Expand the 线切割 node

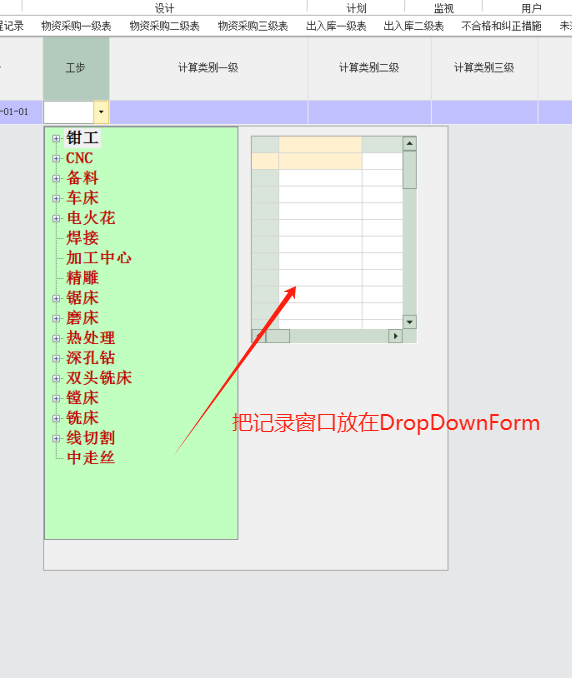click(x=56, y=438)
